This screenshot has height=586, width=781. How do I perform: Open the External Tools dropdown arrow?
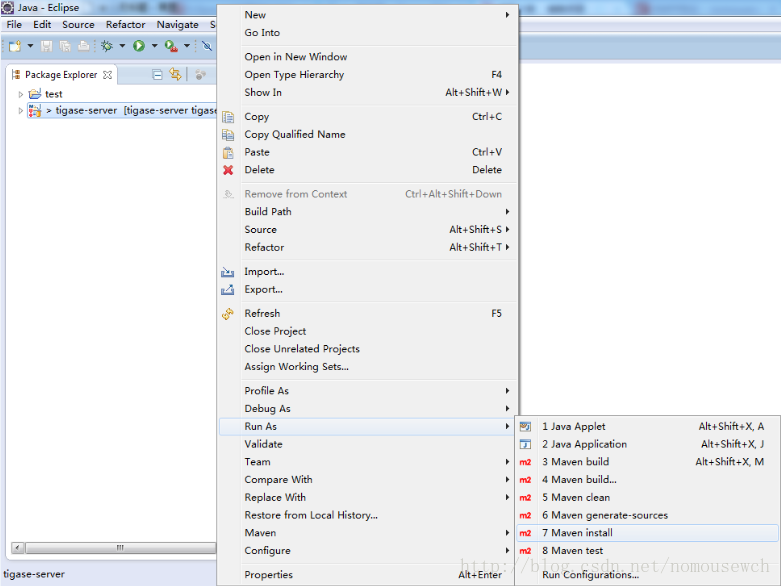coord(187,46)
